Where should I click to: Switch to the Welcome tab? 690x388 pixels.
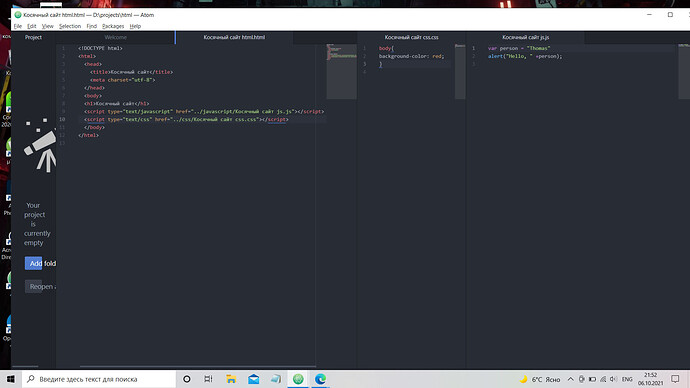[x=115, y=37]
